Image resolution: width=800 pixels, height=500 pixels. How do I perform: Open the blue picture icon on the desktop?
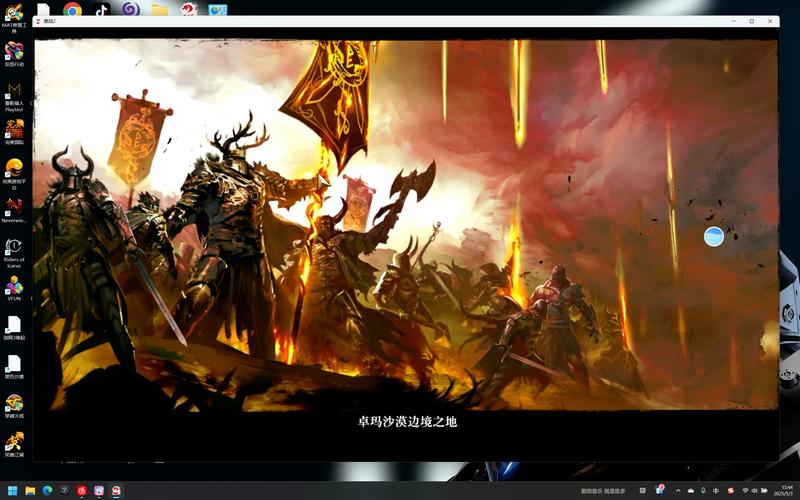pos(218,9)
